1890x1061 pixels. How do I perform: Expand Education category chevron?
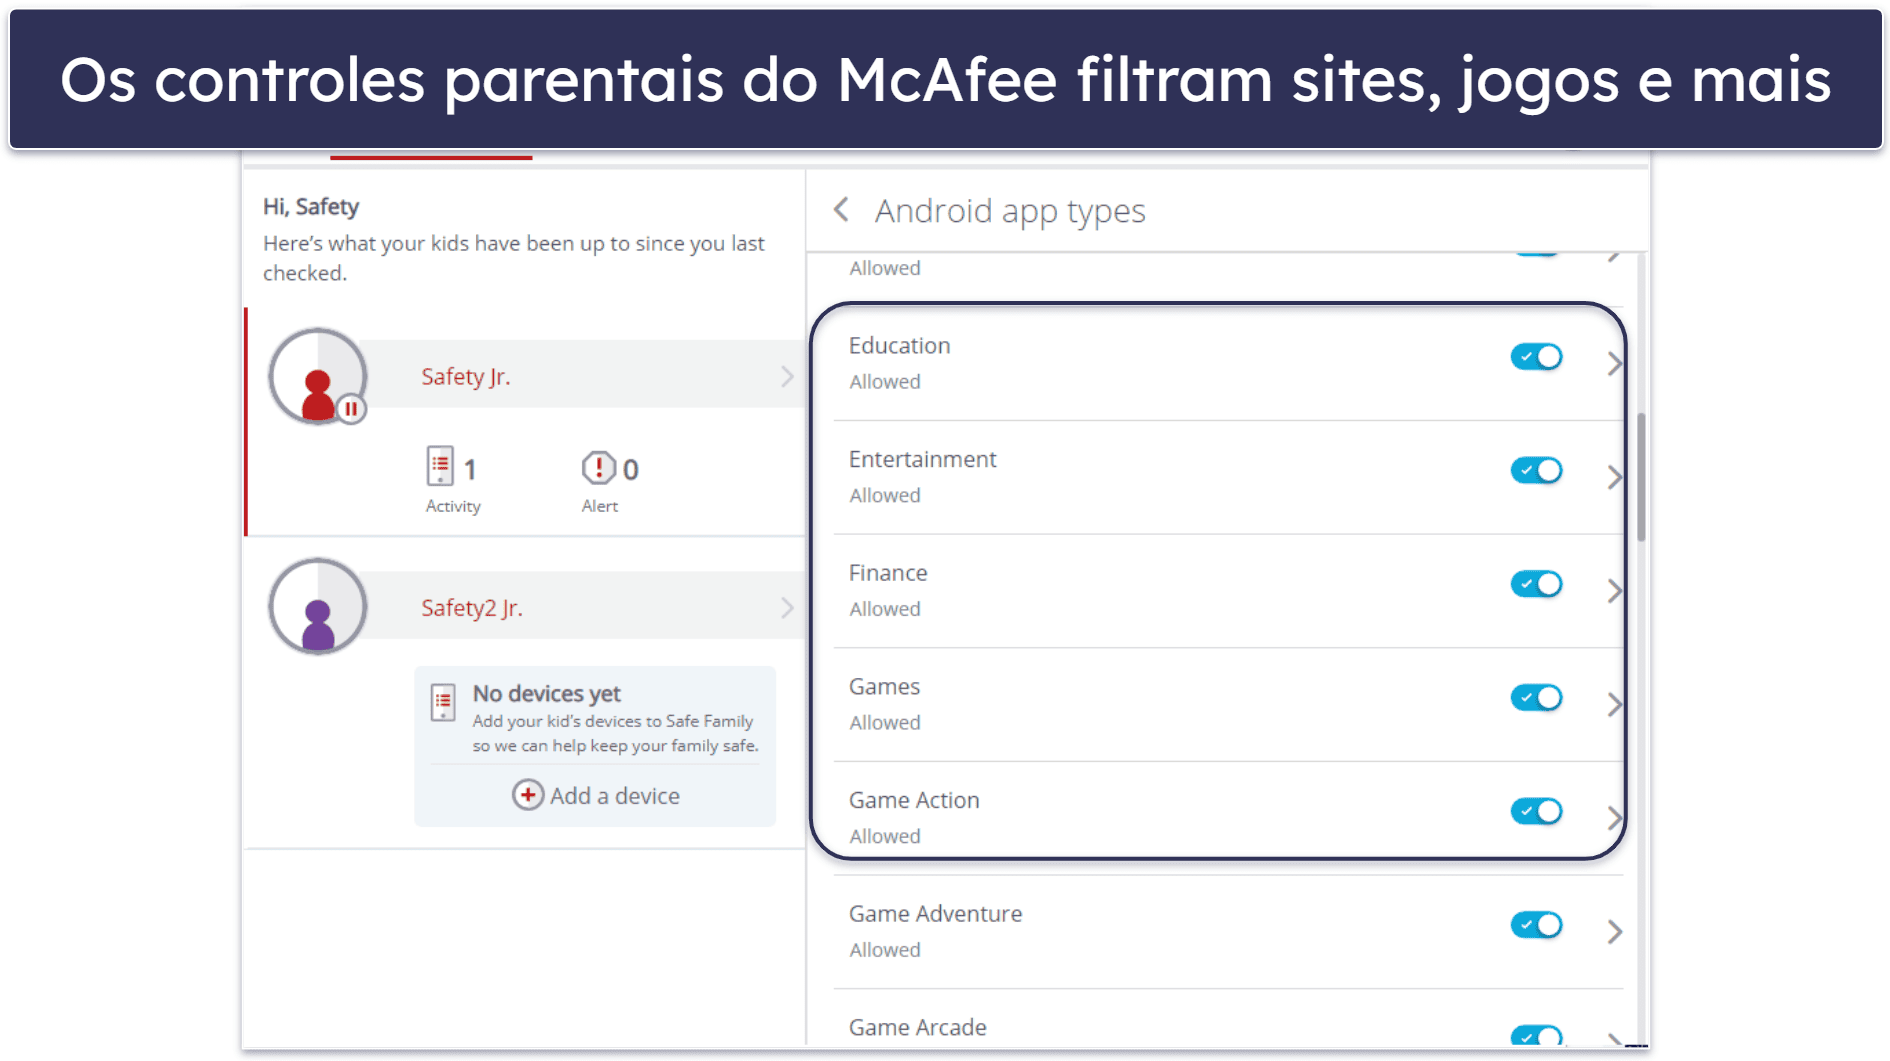pyautogui.click(x=1614, y=363)
